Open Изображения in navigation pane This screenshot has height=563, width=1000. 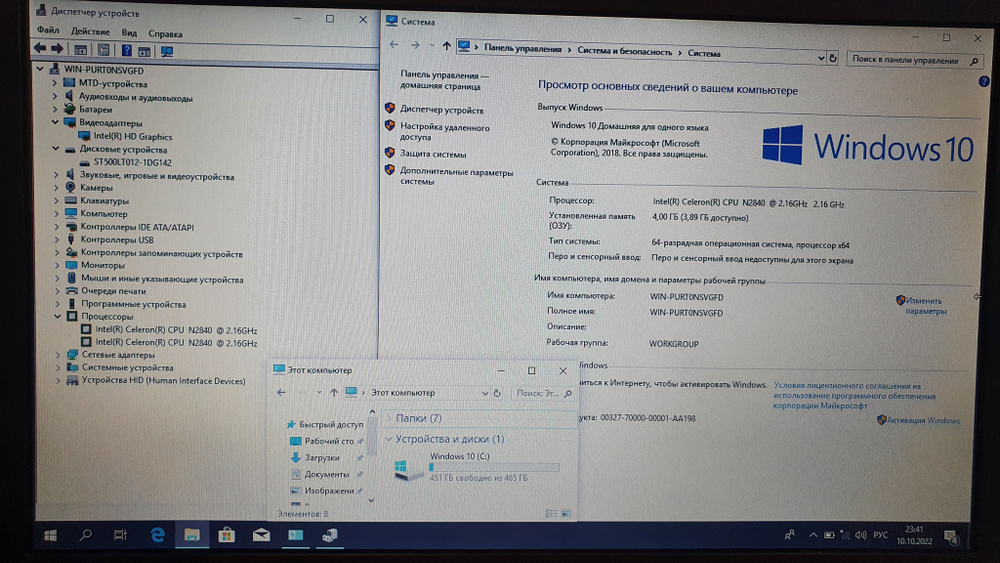coord(328,490)
